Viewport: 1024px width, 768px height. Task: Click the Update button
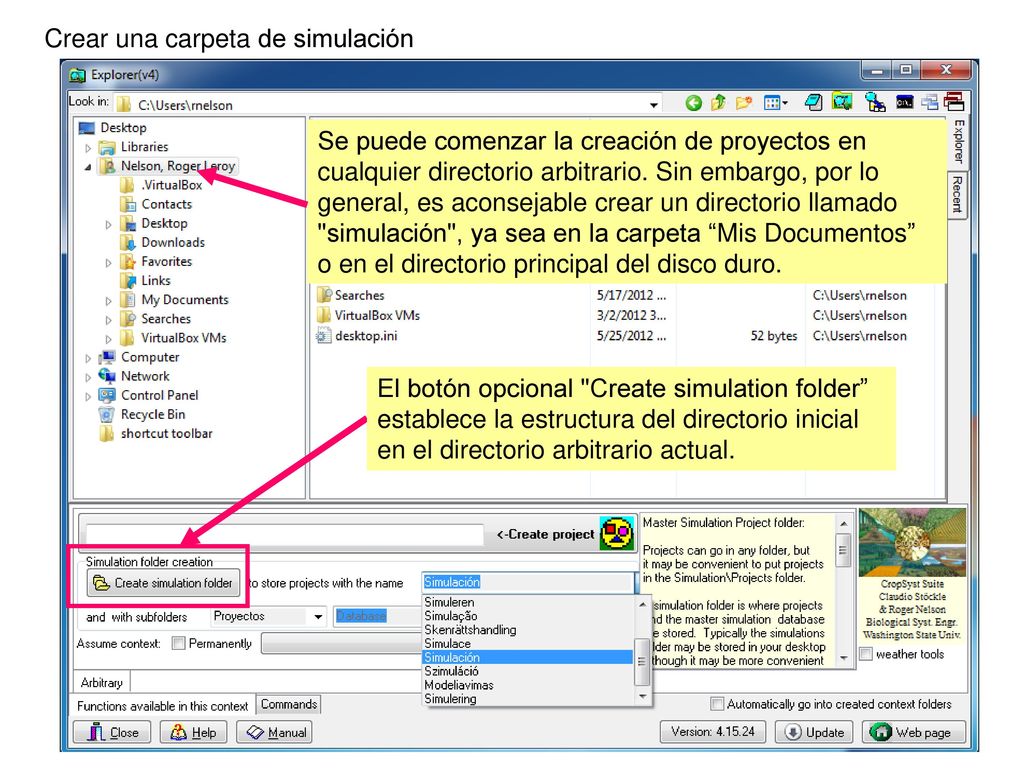click(814, 732)
